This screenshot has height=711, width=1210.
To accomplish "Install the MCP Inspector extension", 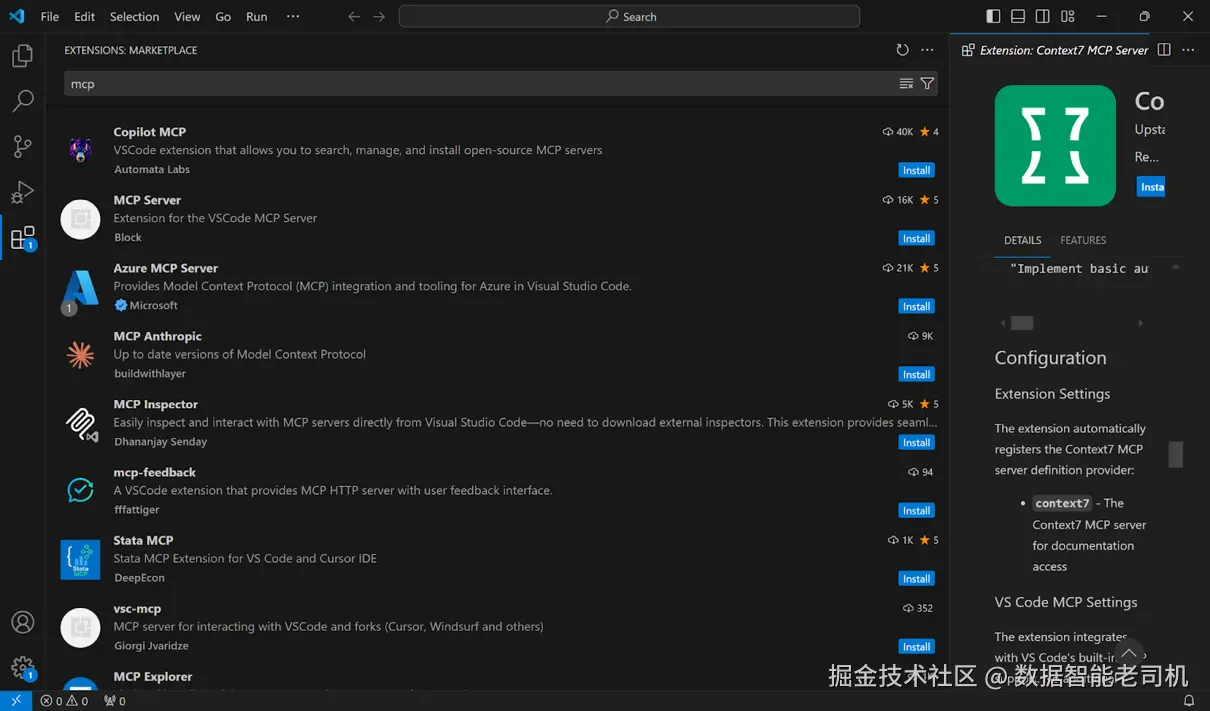I will click(916, 442).
